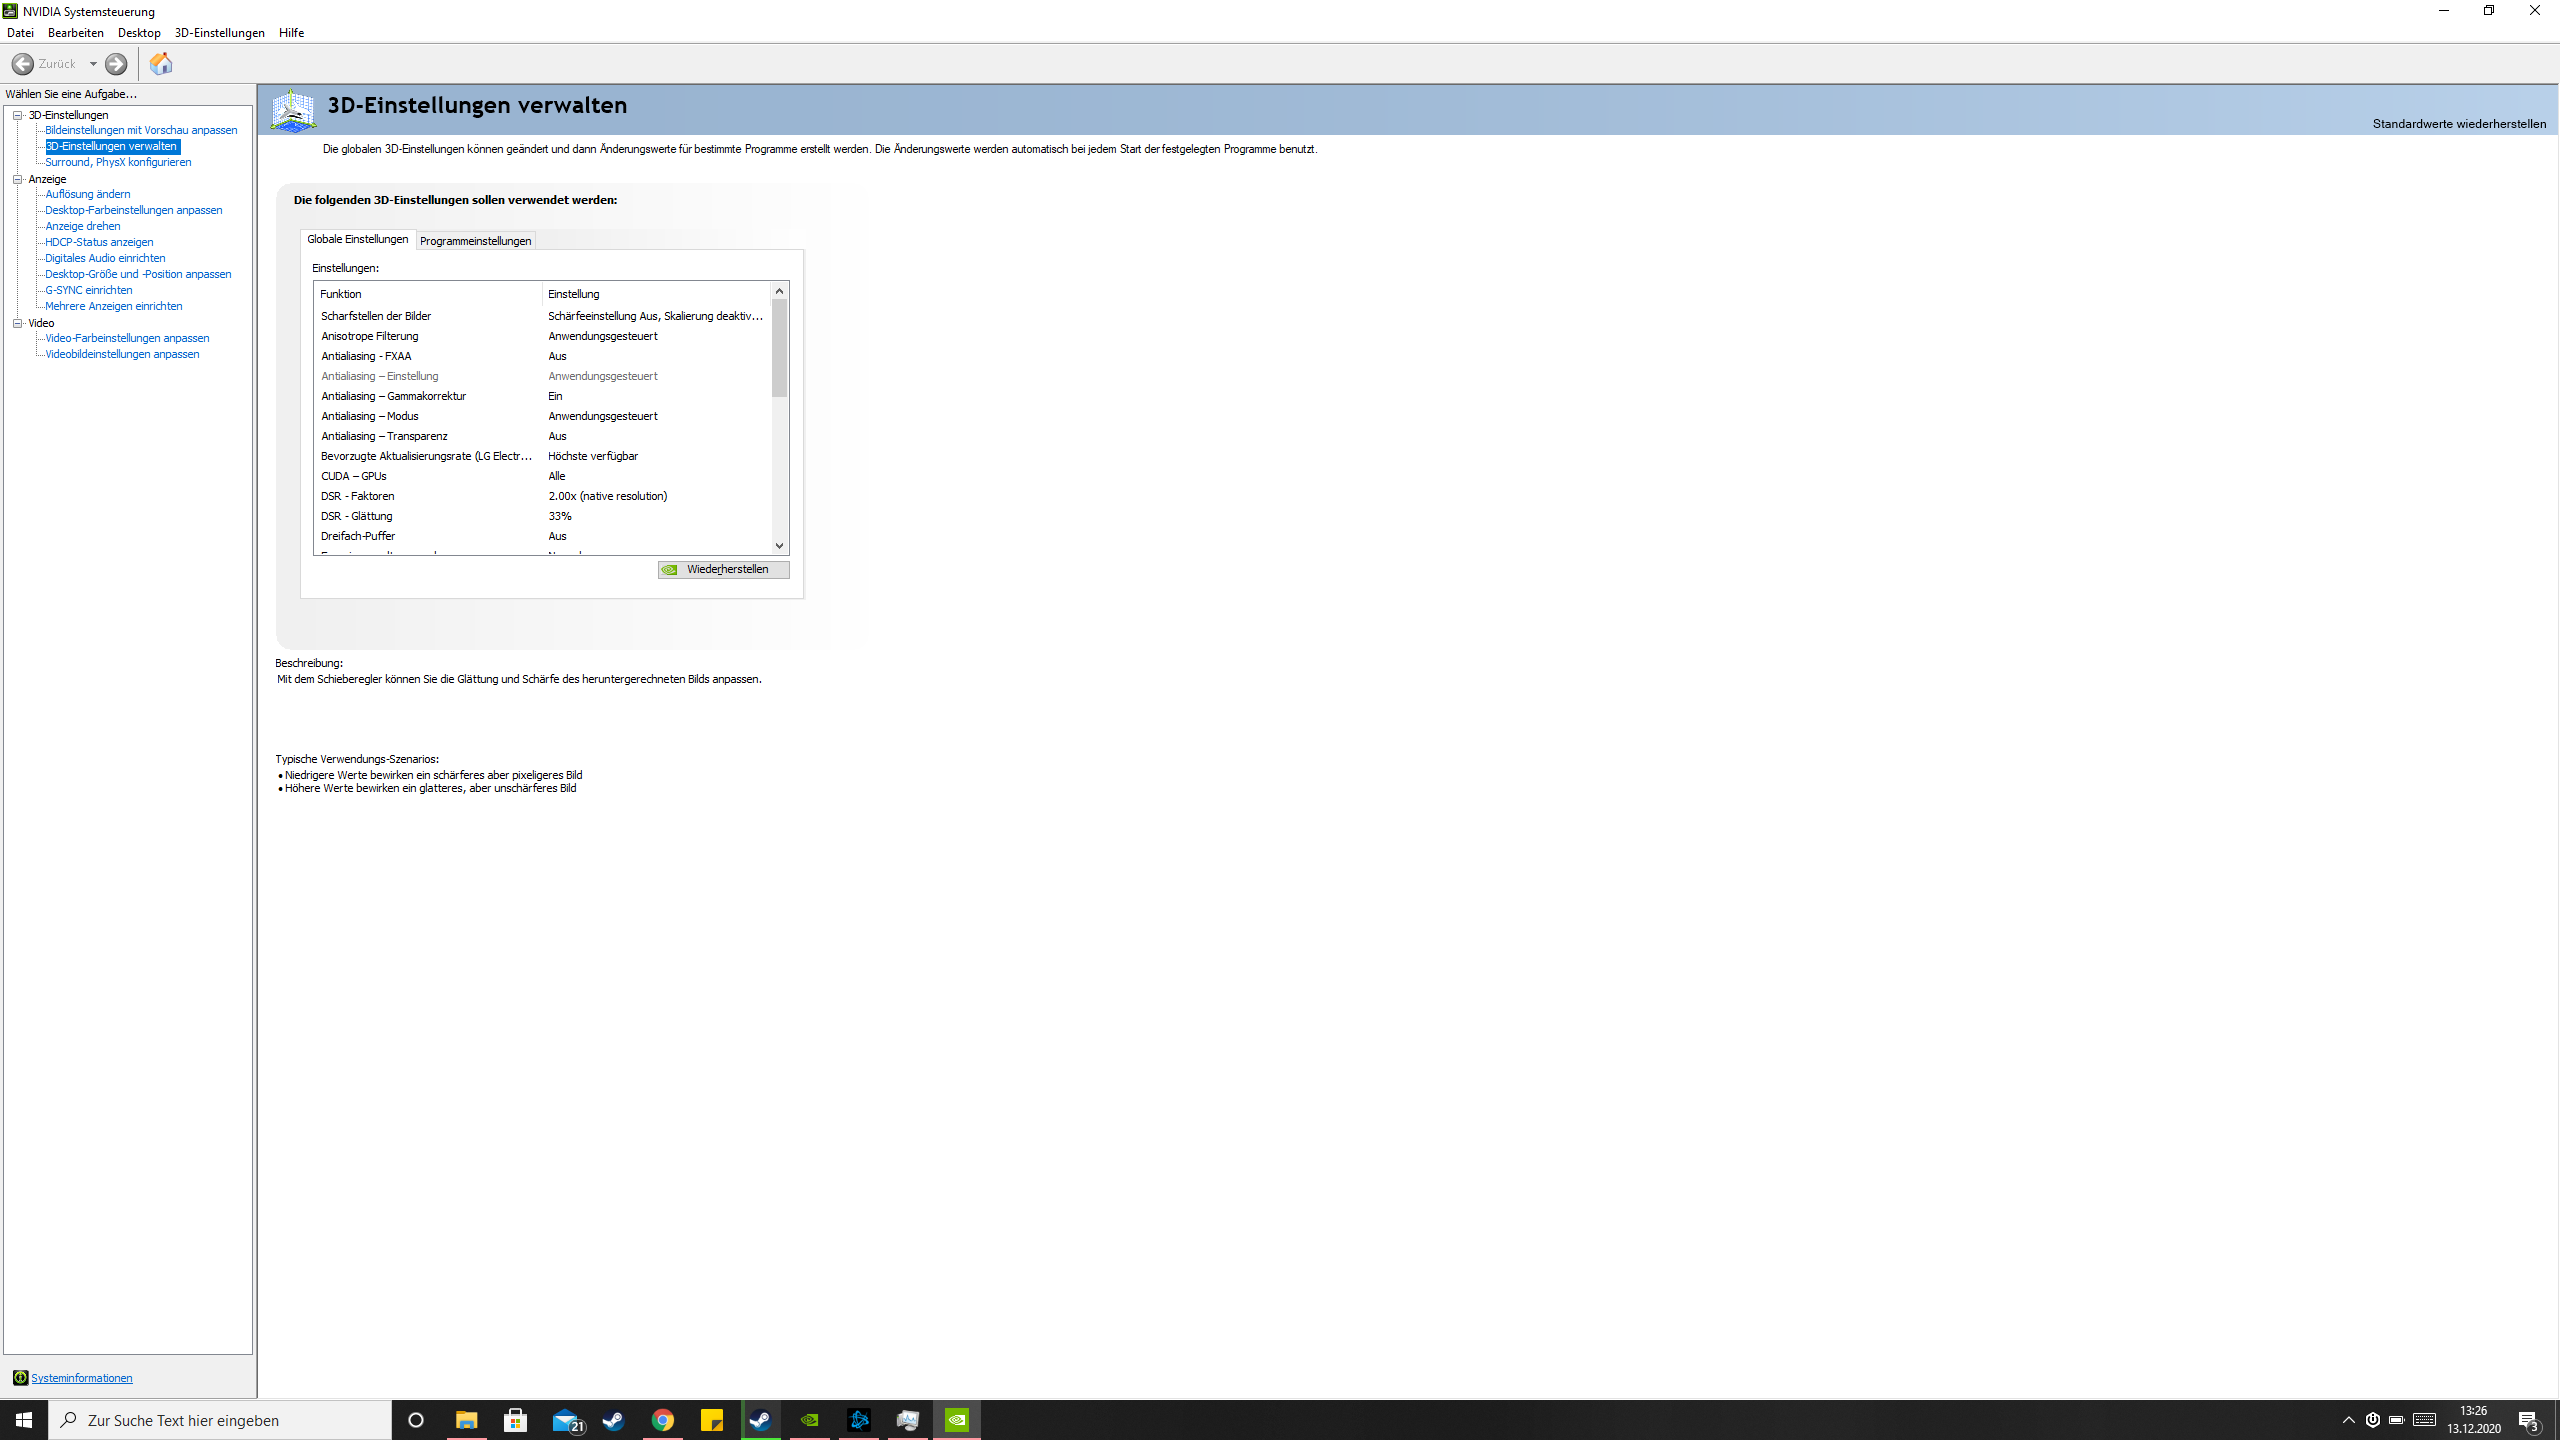Open the Systeminformationen link
The width and height of the screenshot is (2560, 1440).
click(x=81, y=1378)
